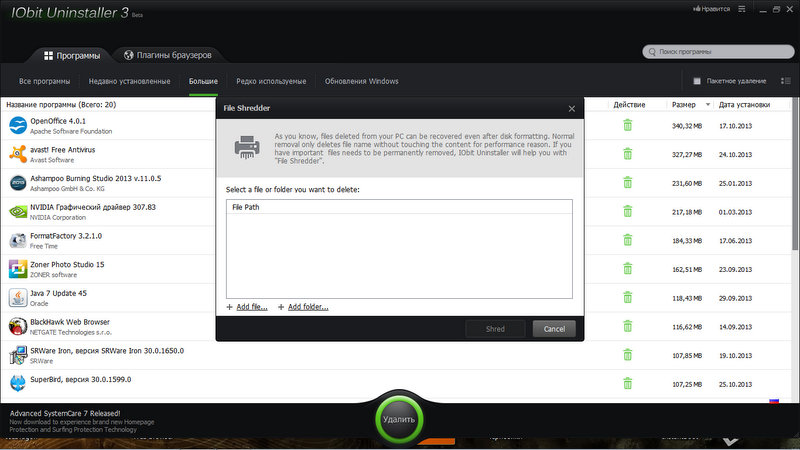The width and height of the screenshot is (800, 450).
Task: Click the 24.10.2013 install date
Action: [735, 154]
